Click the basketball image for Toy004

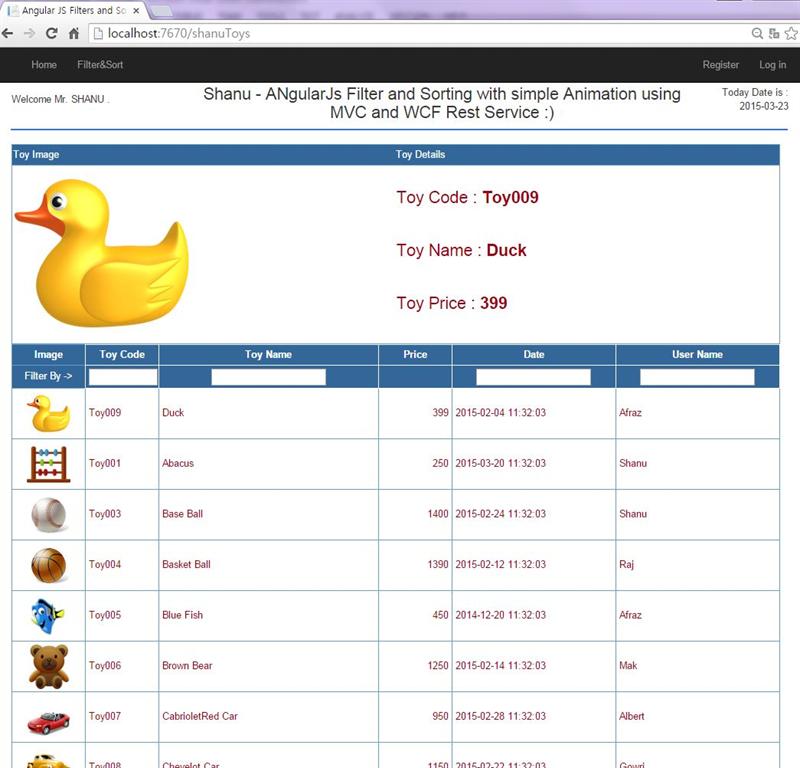pos(47,564)
